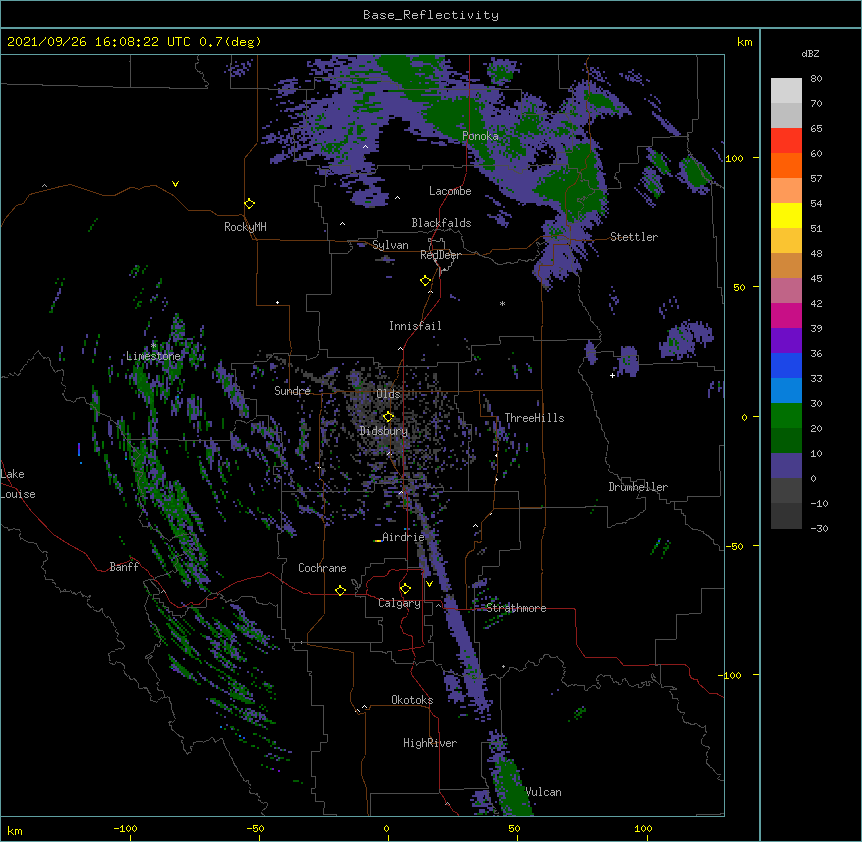Click the dark orange 57-60 dBZ swatch
Viewport: 862px width, 842px height.
pos(786,165)
